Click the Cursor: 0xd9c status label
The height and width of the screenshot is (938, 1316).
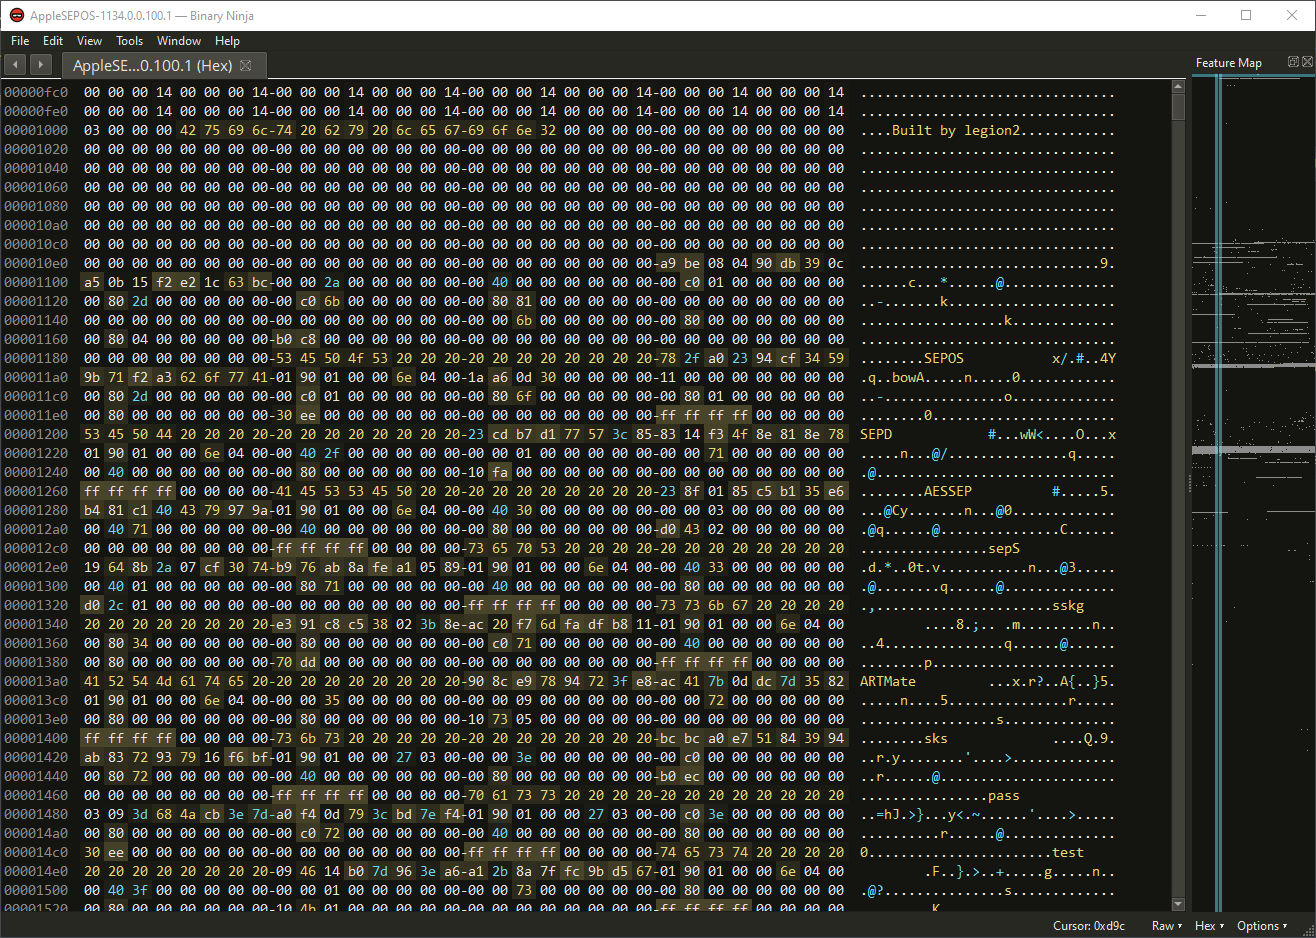[1088, 926]
